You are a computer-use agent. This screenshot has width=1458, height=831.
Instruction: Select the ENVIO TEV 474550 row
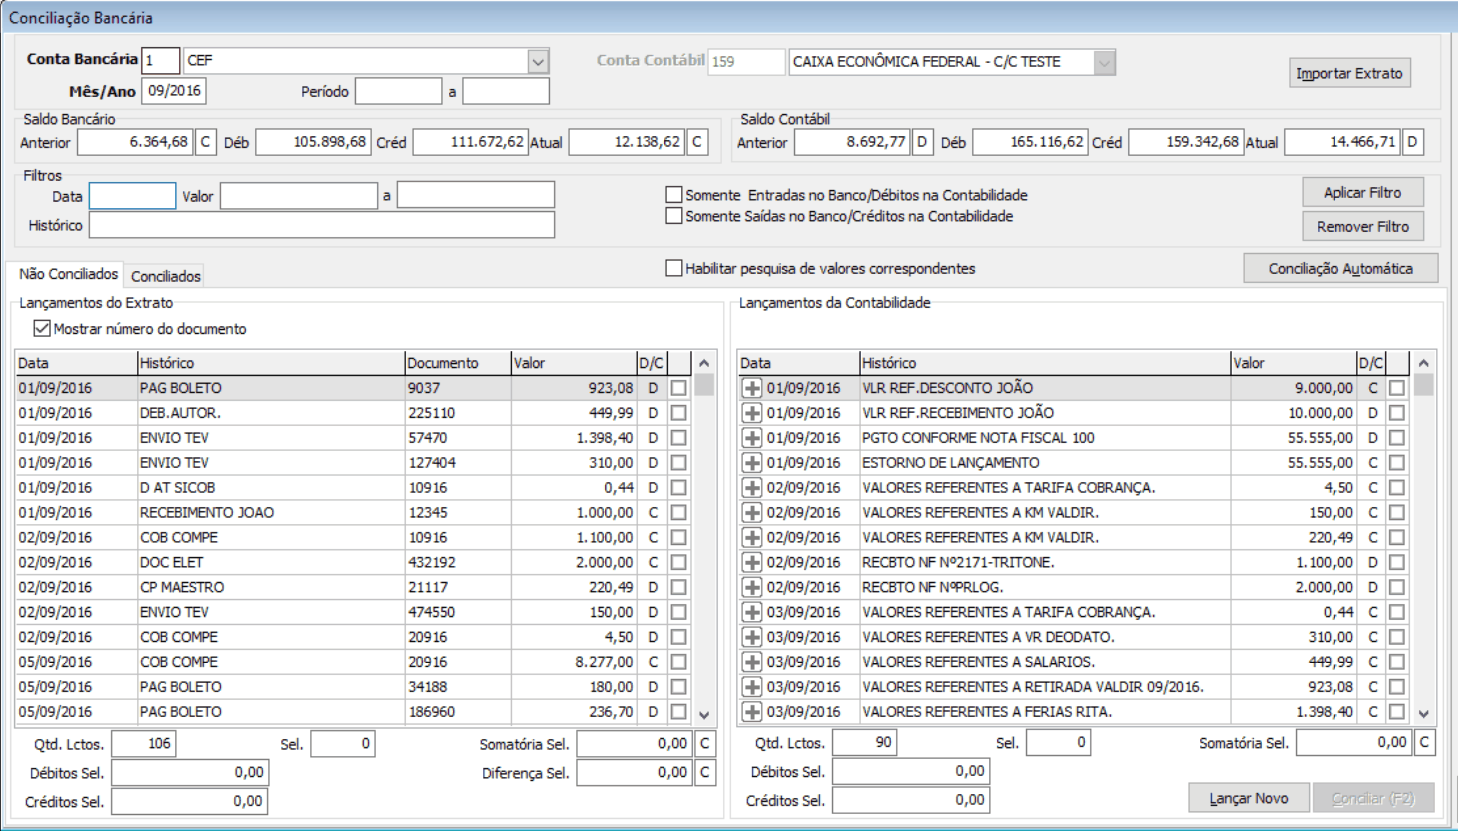click(x=354, y=612)
